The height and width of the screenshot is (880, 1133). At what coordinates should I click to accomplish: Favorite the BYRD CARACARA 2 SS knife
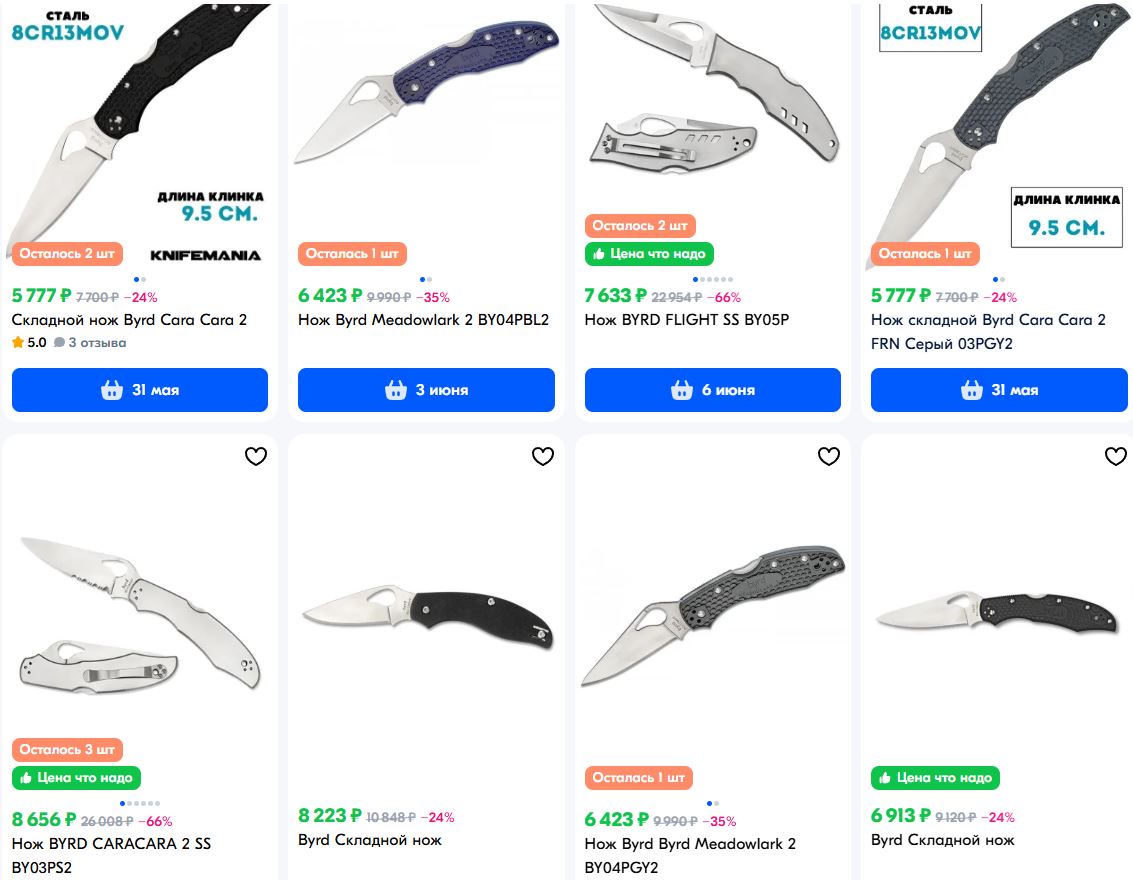pyautogui.click(x=256, y=456)
